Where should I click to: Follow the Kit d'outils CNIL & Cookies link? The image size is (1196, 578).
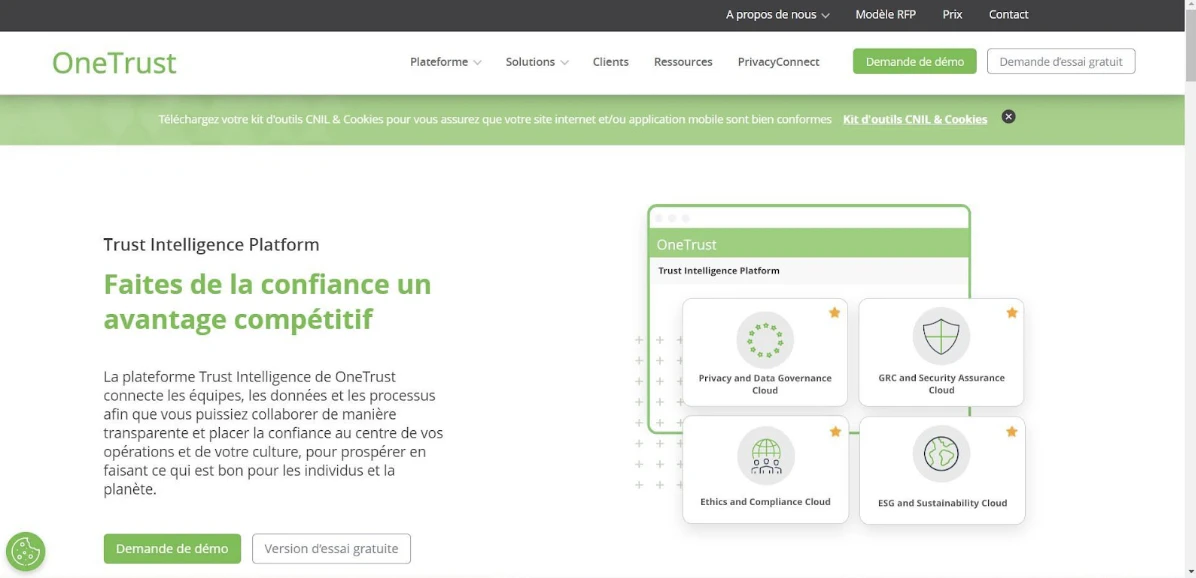click(x=915, y=119)
